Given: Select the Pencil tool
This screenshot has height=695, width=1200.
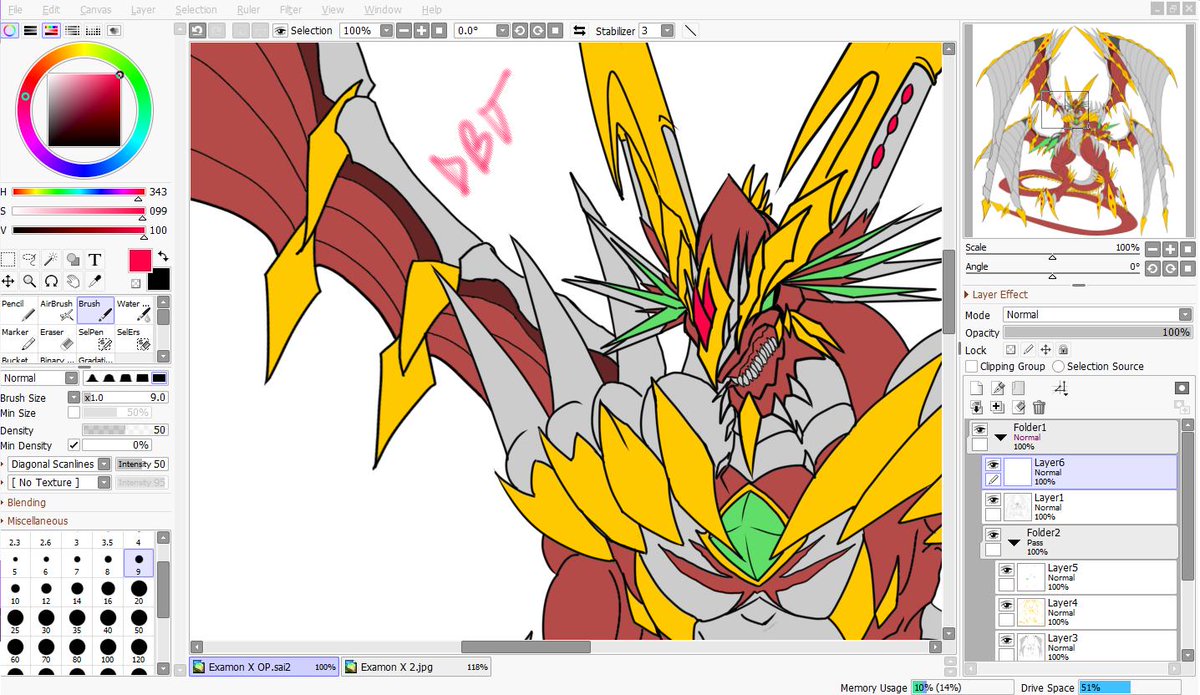Looking at the screenshot, I should 19,310.
